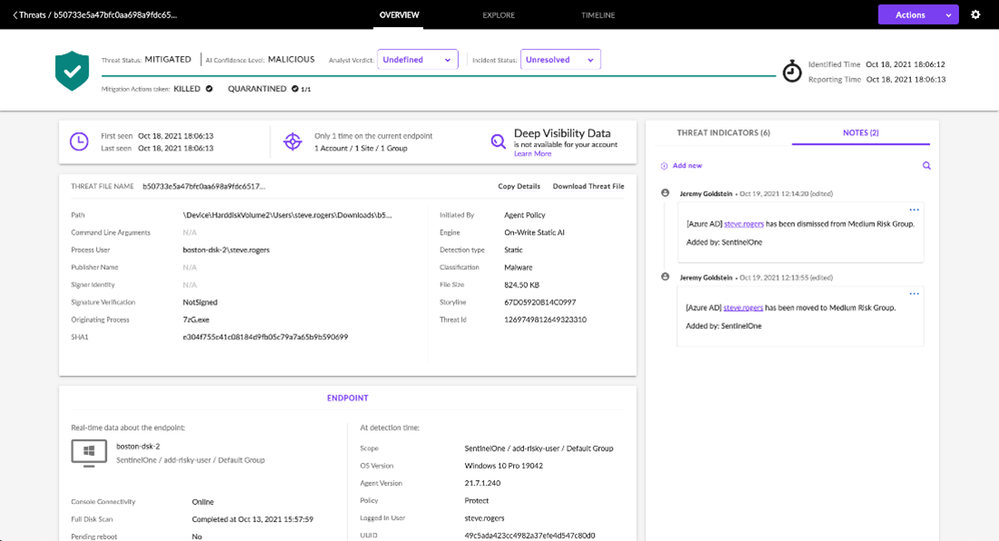Click the Threats breadcrumb label at top
Screen dimensions: 999x541
coord(32,15)
